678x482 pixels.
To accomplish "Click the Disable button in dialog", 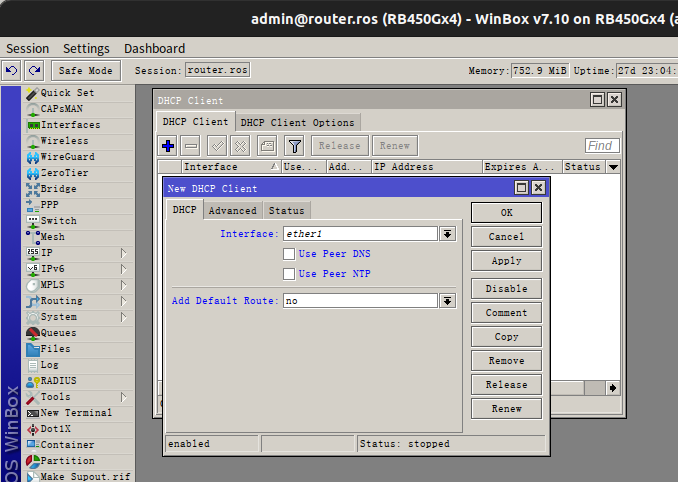I will 506,289.
